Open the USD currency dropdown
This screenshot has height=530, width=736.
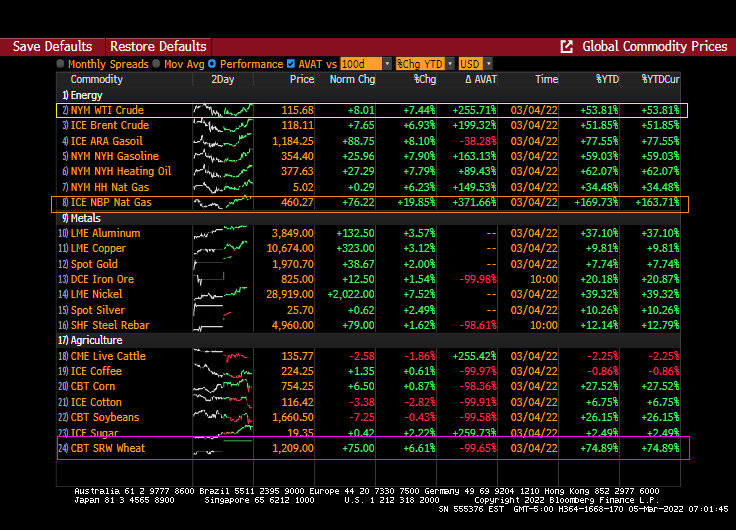tap(475, 64)
